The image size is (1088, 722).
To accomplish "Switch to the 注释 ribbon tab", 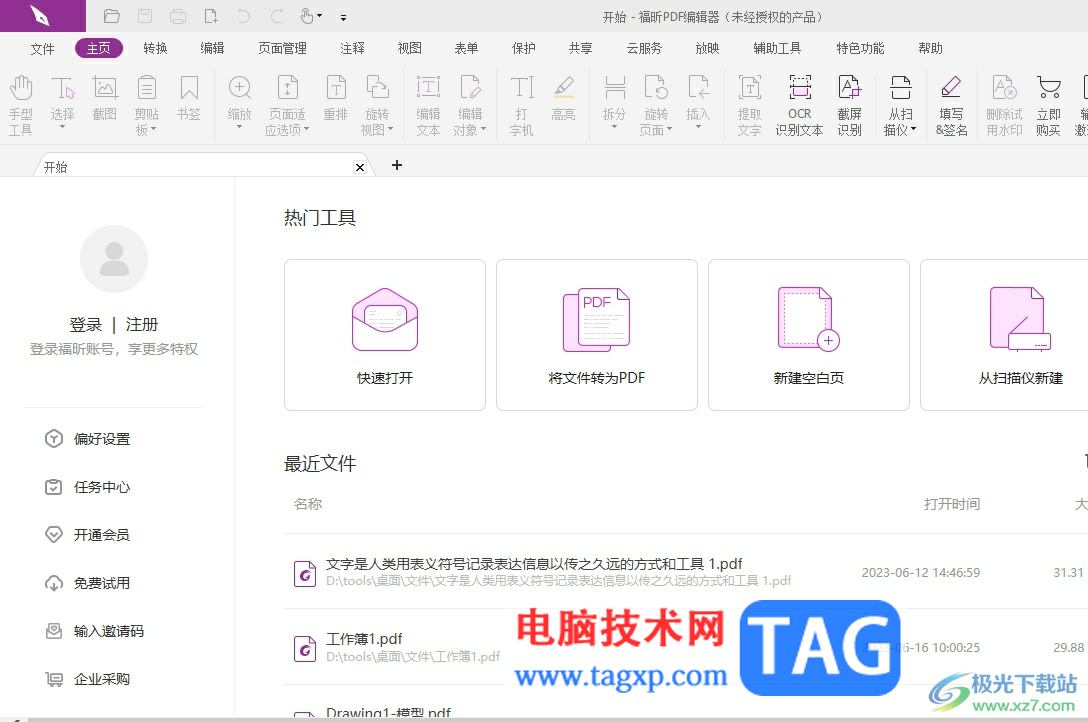I will point(352,48).
